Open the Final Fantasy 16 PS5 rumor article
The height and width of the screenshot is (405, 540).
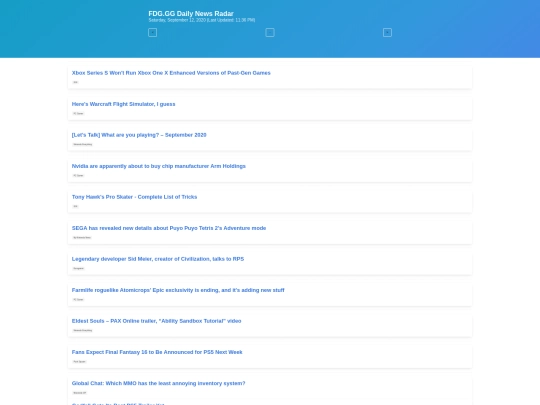click(x=157, y=352)
